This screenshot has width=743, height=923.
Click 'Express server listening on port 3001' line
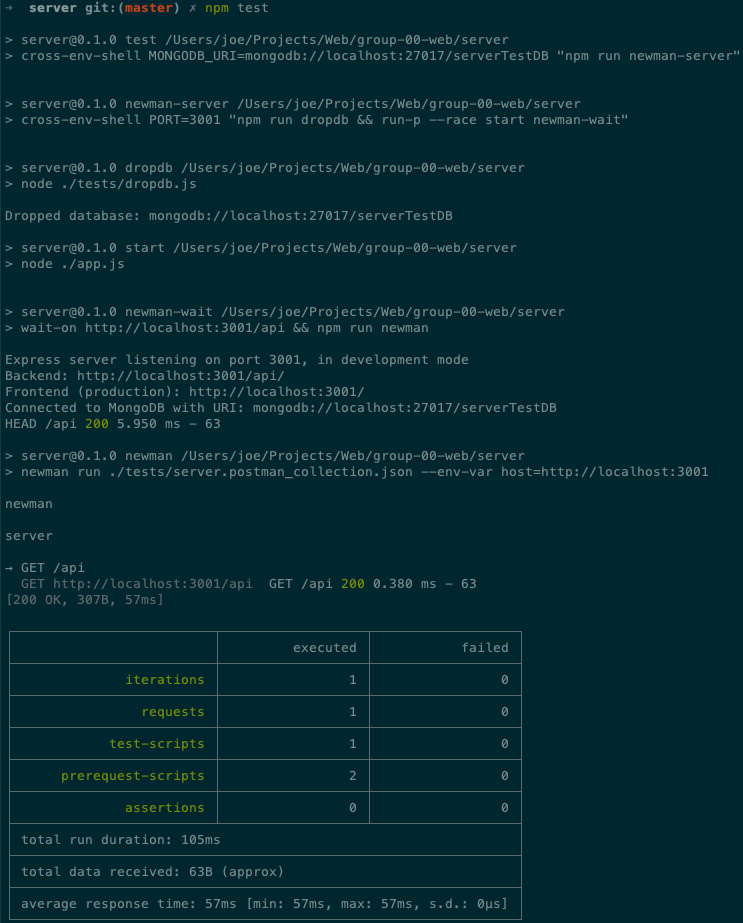[x=237, y=360]
